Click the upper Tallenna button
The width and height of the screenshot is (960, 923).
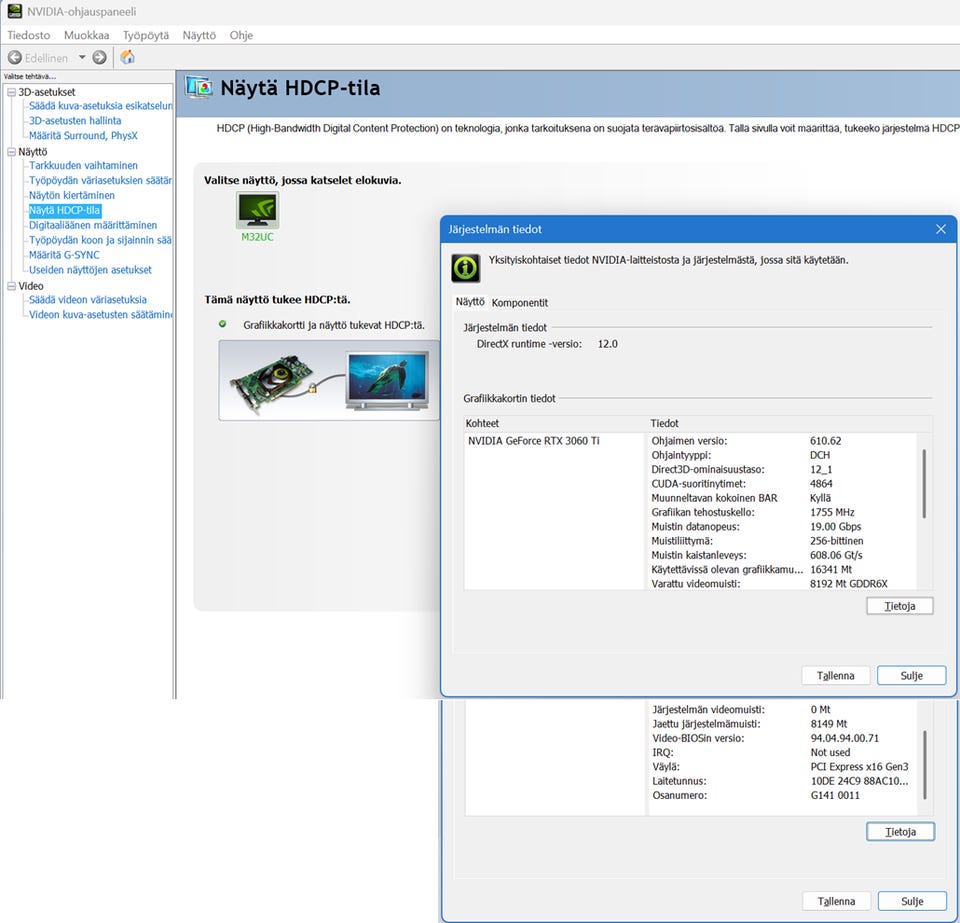click(836, 676)
